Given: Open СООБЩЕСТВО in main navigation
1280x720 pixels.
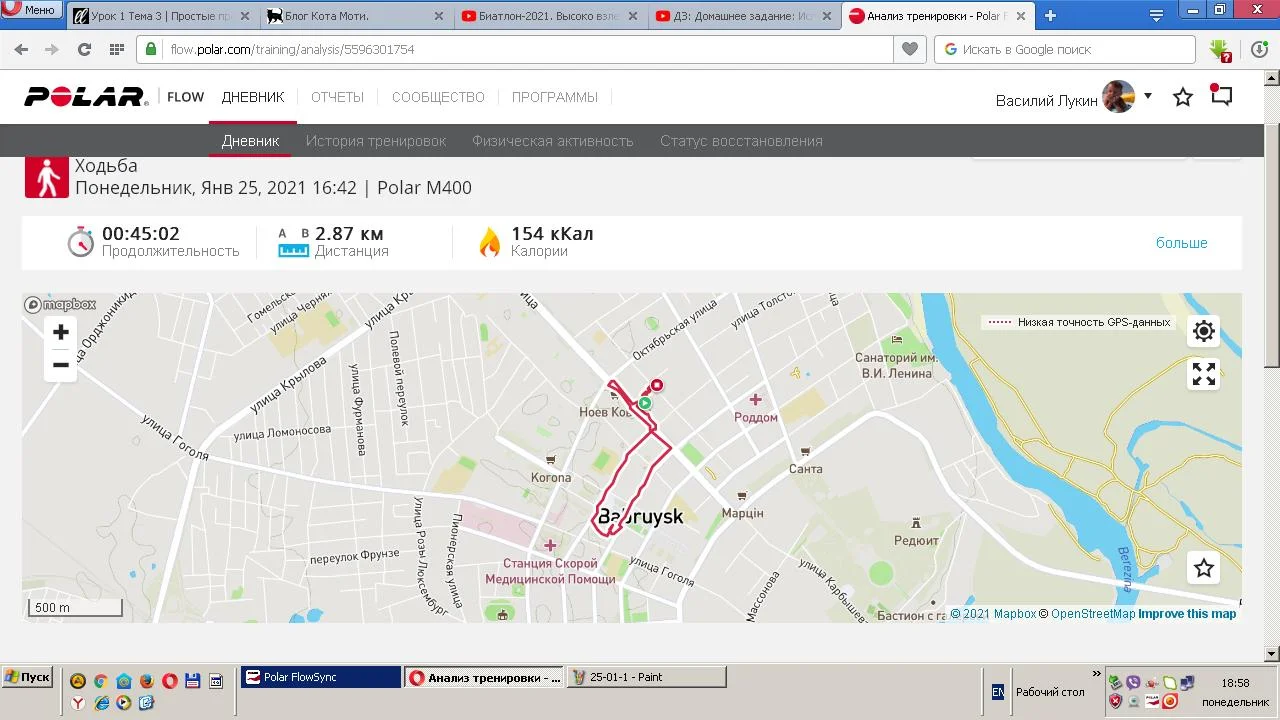Looking at the screenshot, I should tap(438, 97).
